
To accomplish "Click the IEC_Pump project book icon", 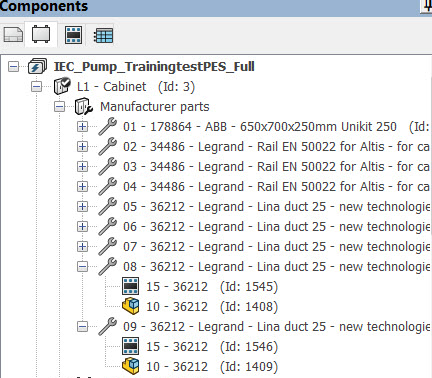I will click(x=37, y=67).
